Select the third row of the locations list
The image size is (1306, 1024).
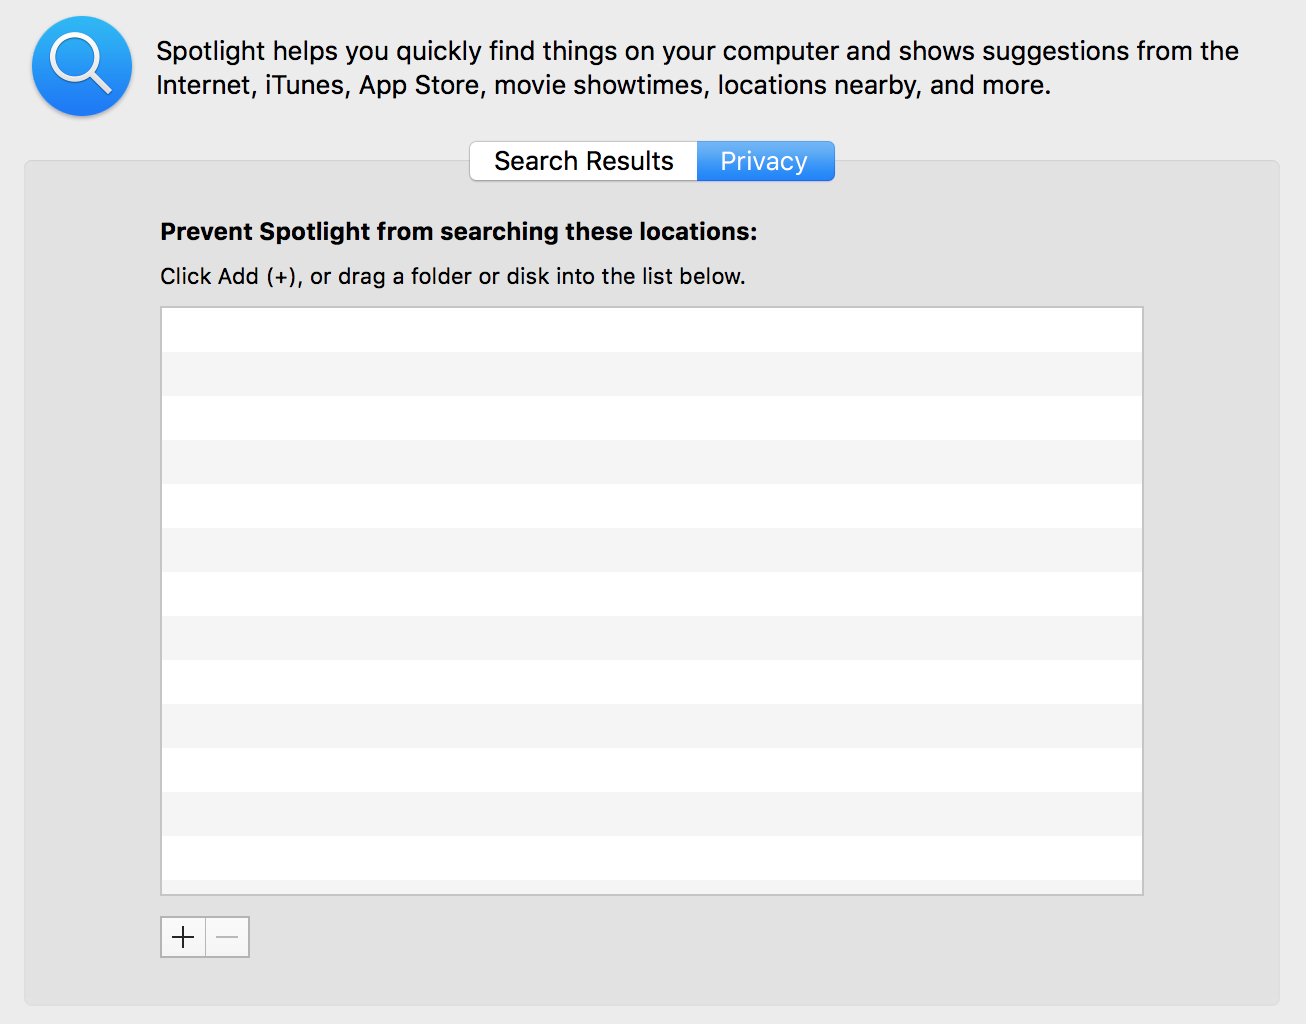651,418
